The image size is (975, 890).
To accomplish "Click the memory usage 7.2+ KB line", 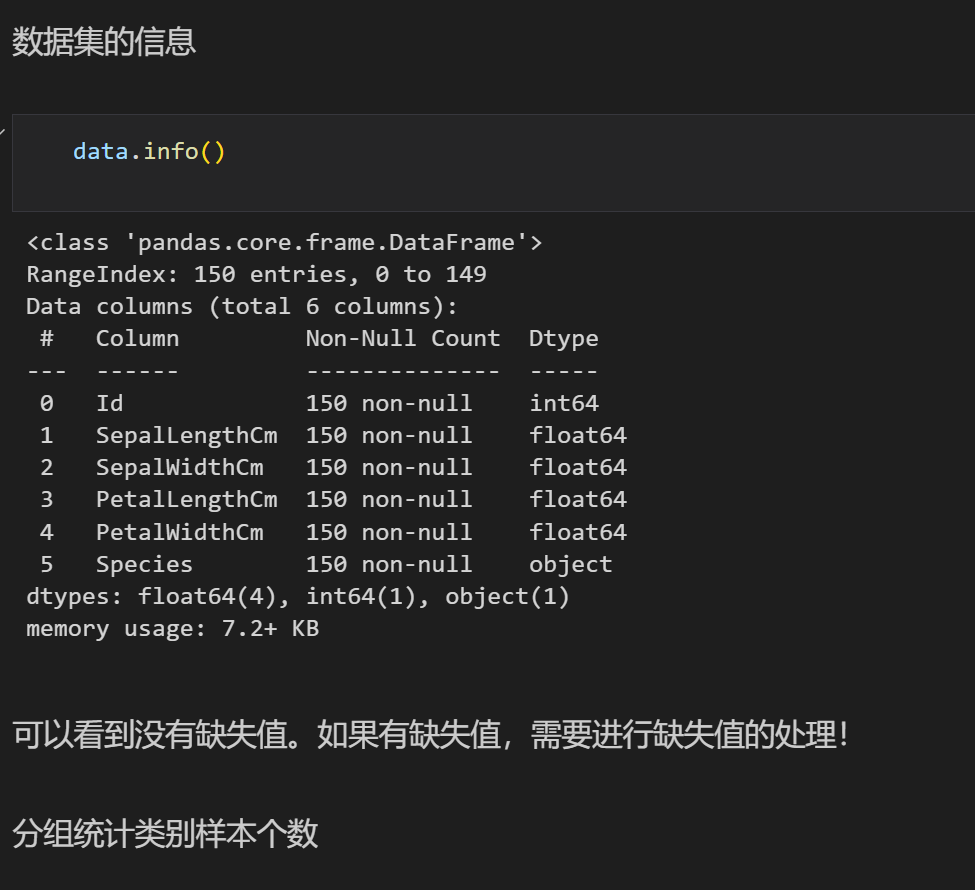I will [x=172, y=629].
